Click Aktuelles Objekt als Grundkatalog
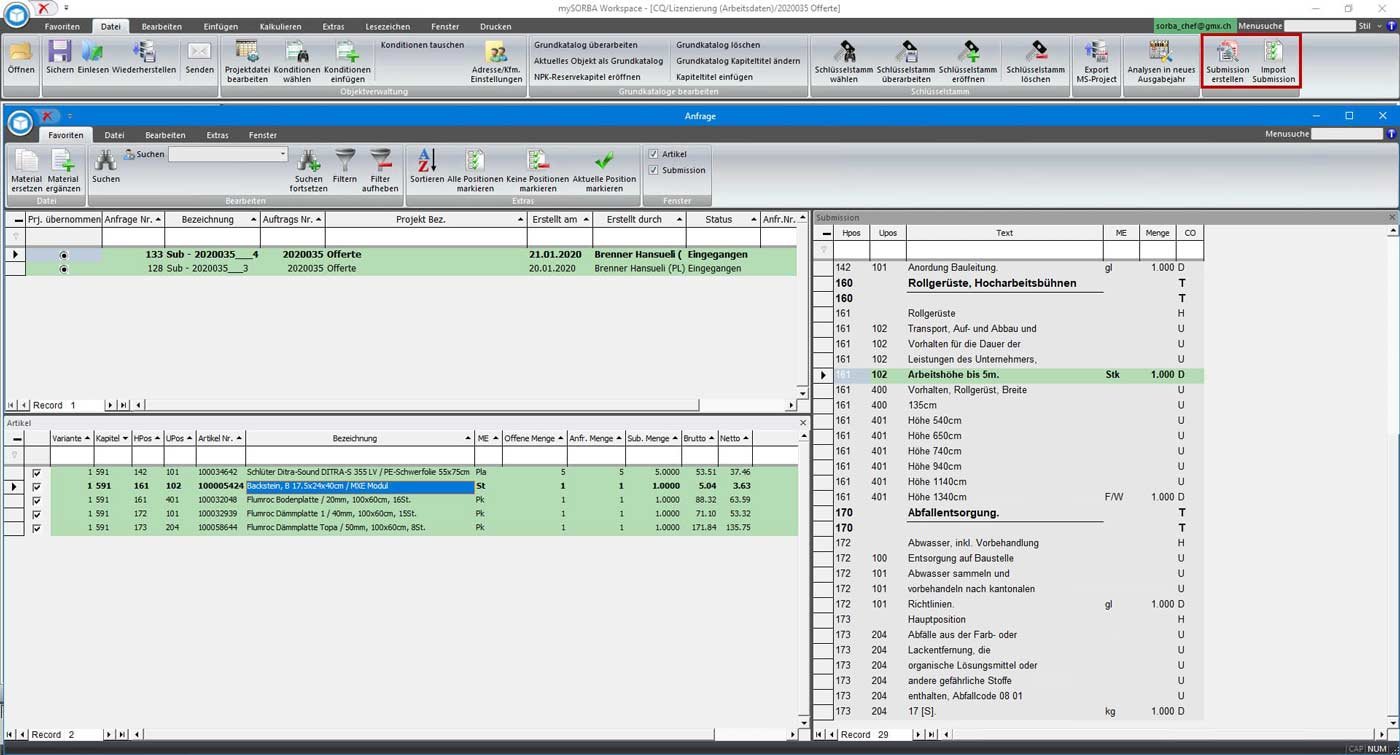This screenshot has width=1400, height=755. pos(598,61)
